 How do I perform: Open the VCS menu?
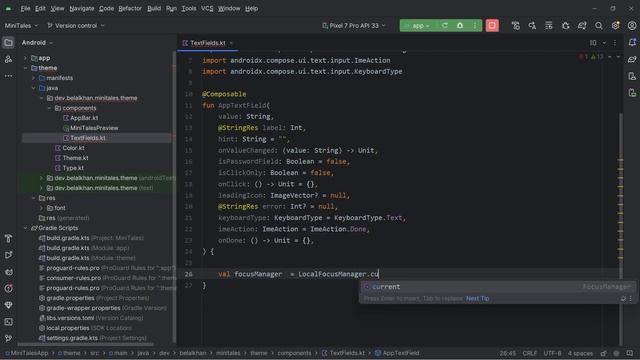pos(207,9)
